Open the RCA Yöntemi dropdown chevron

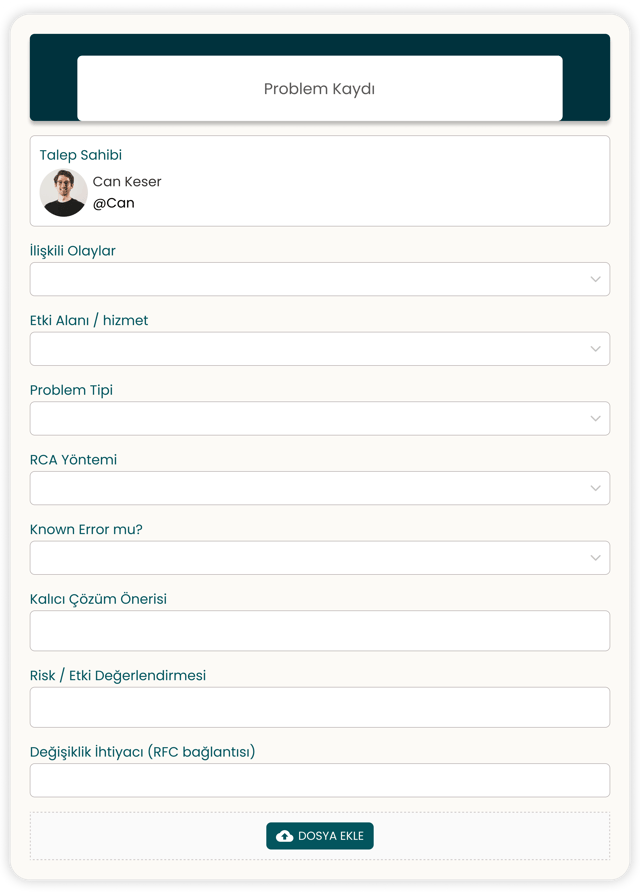click(x=595, y=489)
